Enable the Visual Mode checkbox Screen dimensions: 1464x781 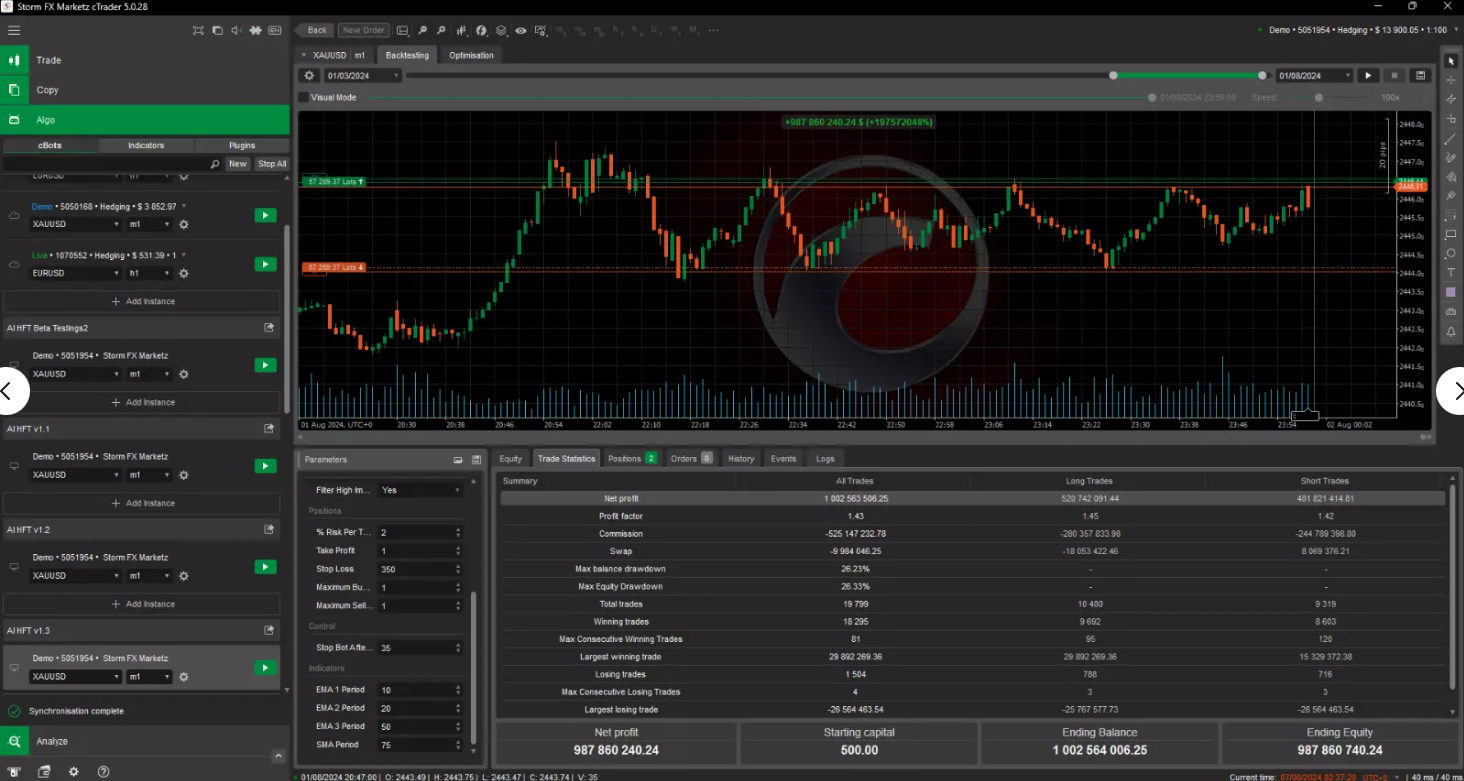click(304, 98)
